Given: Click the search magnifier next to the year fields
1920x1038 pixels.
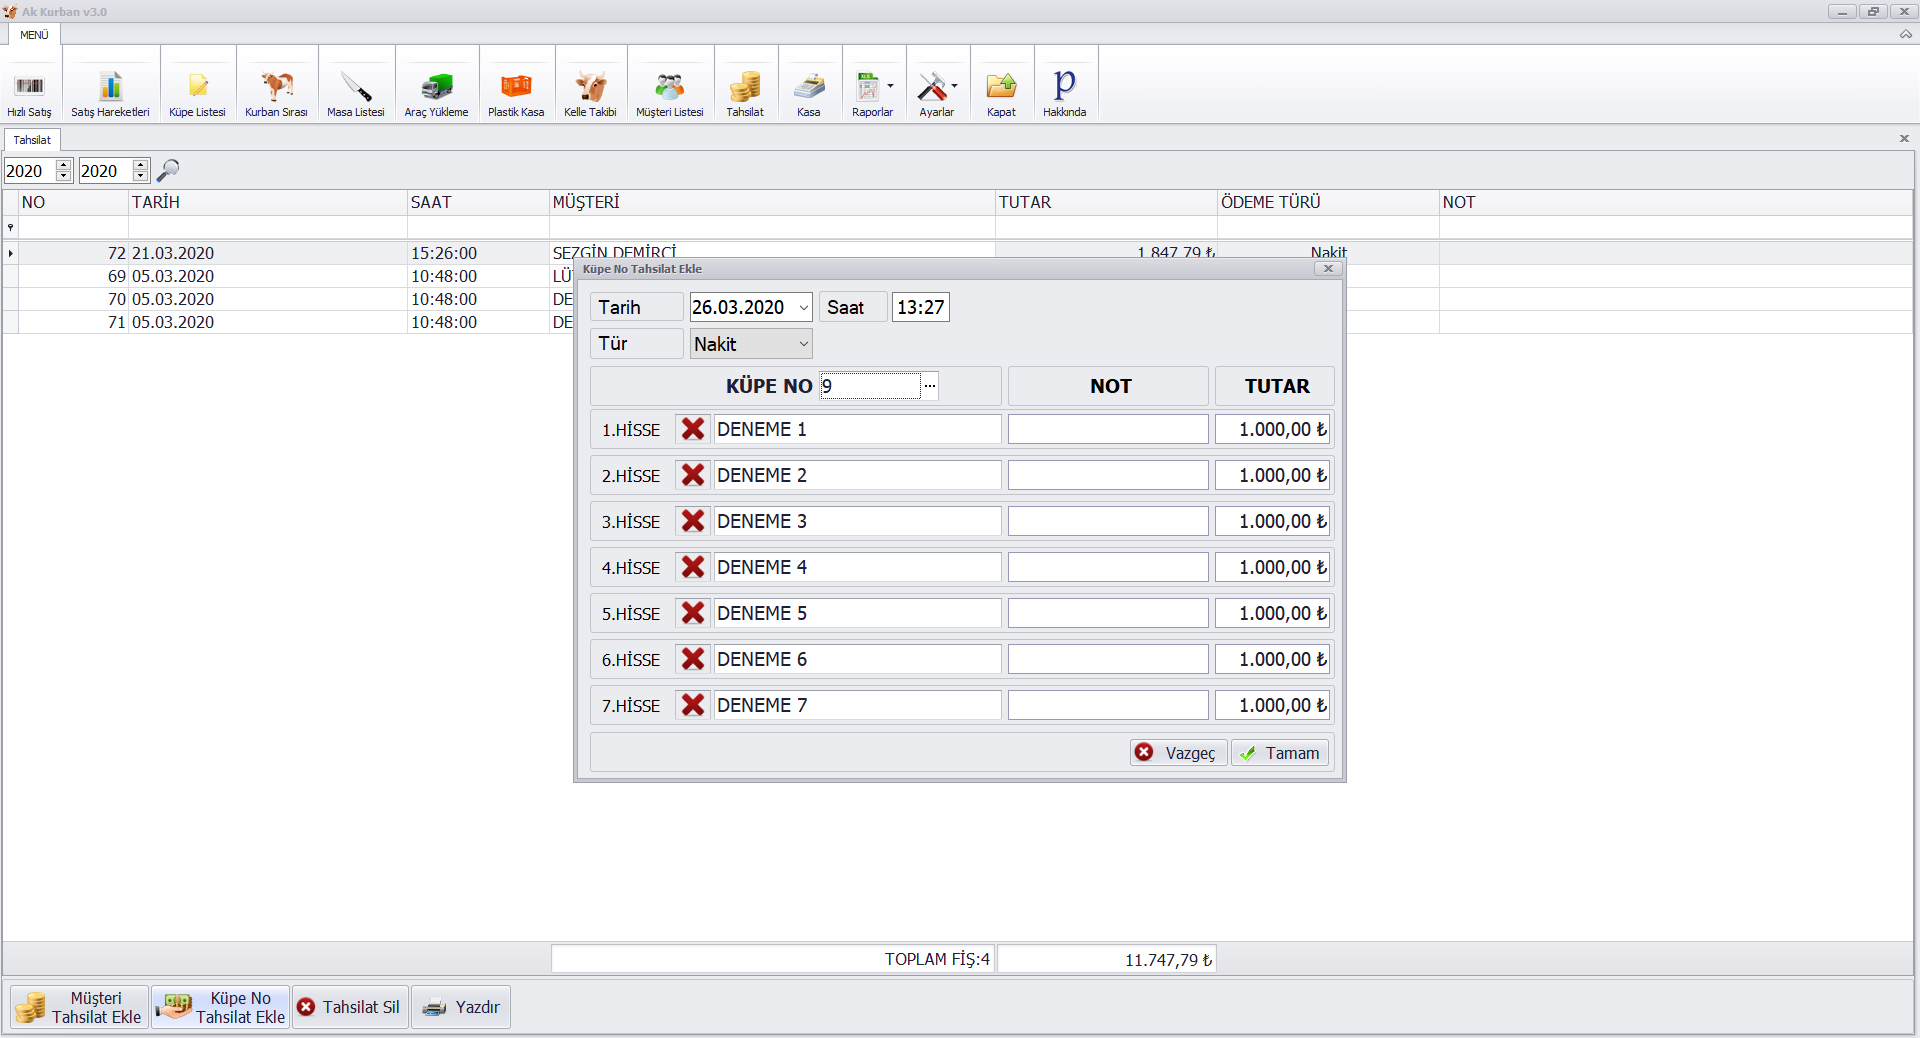Looking at the screenshot, I should click(x=168, y=171).
